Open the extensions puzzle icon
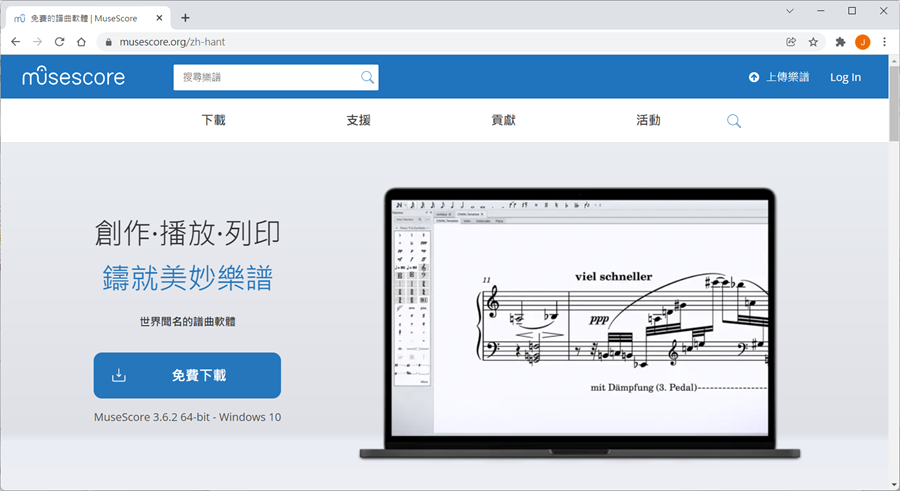Viewport: 900px width, 491px height. [840, 42]
